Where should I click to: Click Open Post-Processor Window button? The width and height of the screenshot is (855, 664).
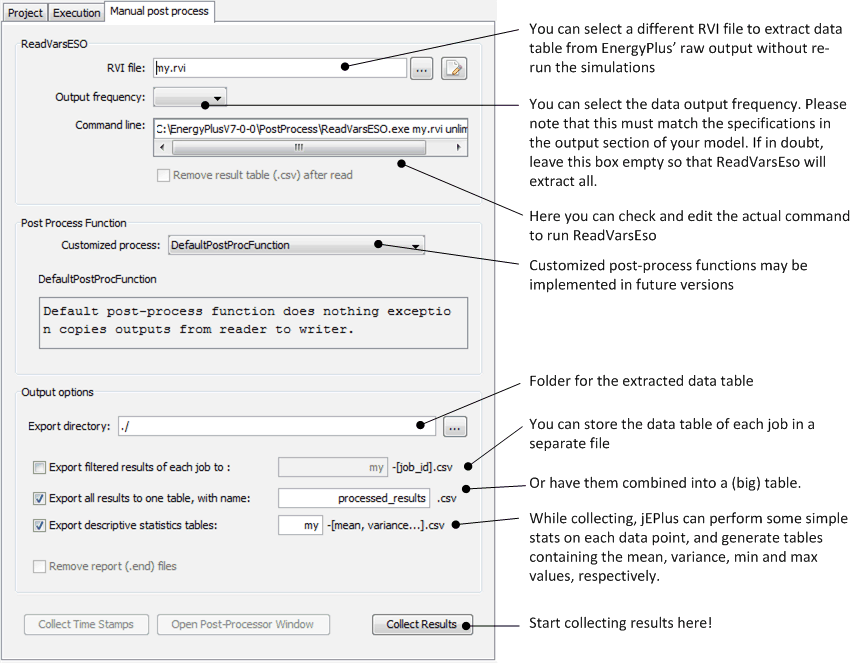(x=243, y=625)
